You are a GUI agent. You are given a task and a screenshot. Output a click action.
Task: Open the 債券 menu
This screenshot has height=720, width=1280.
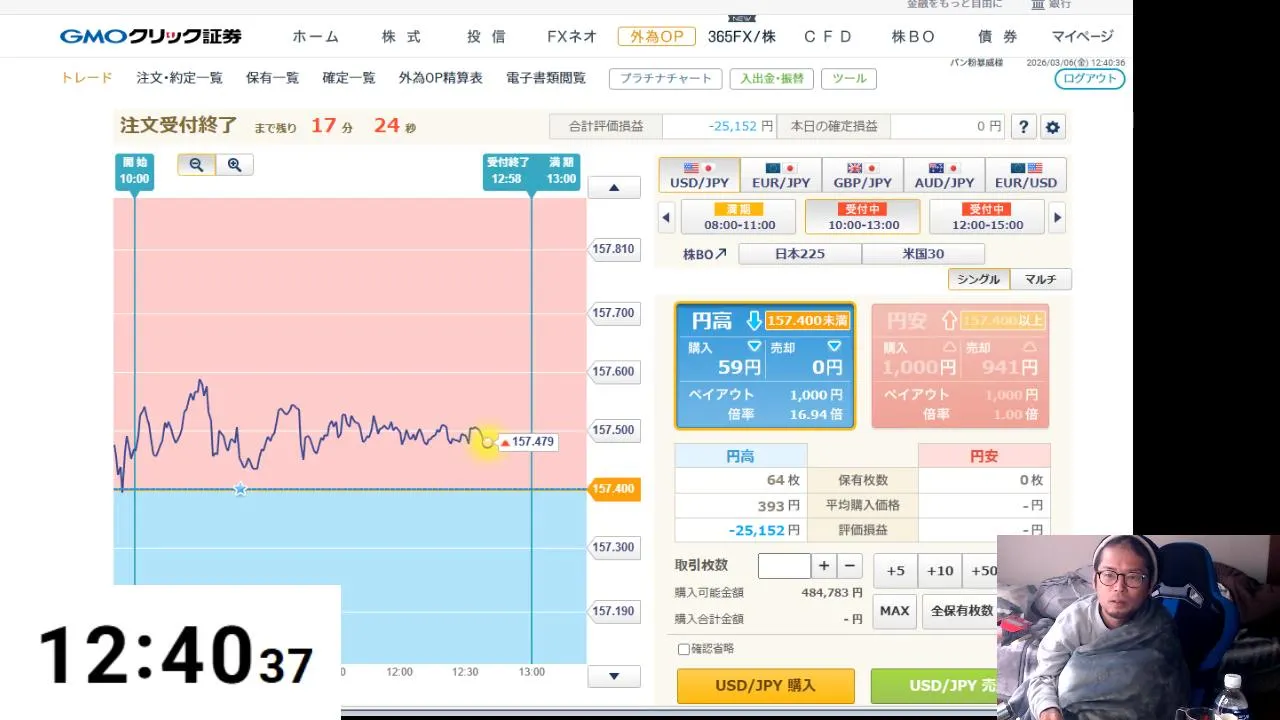tap(997, 37)
